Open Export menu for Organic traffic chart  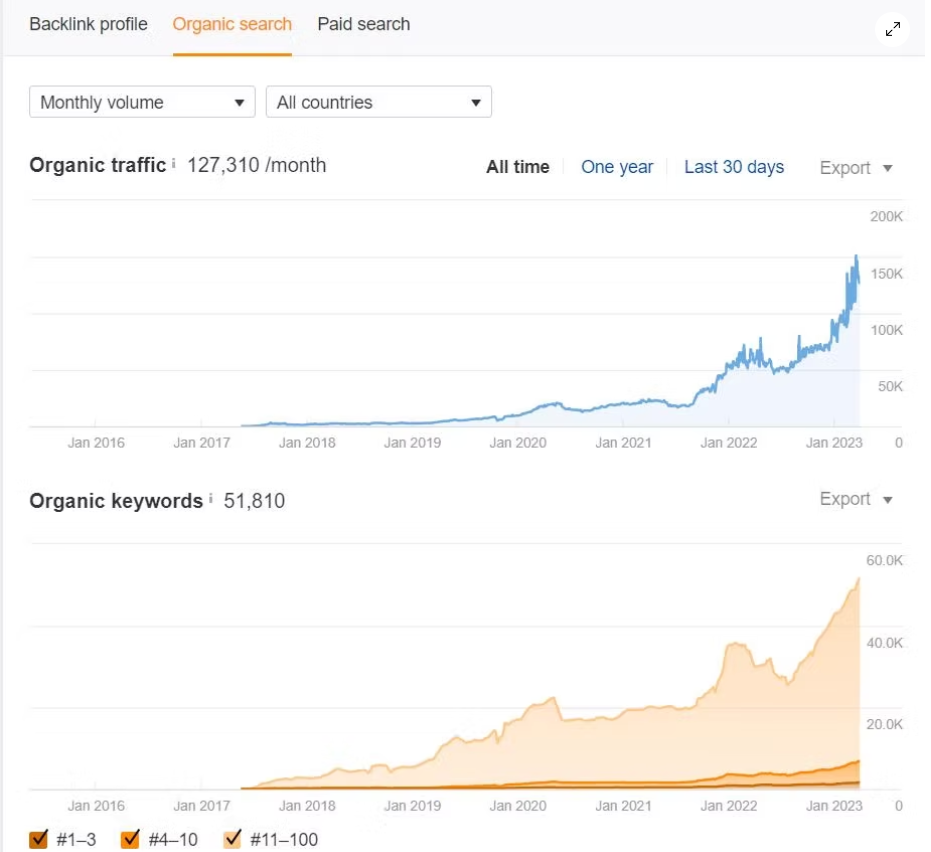[x=856, y=168]
